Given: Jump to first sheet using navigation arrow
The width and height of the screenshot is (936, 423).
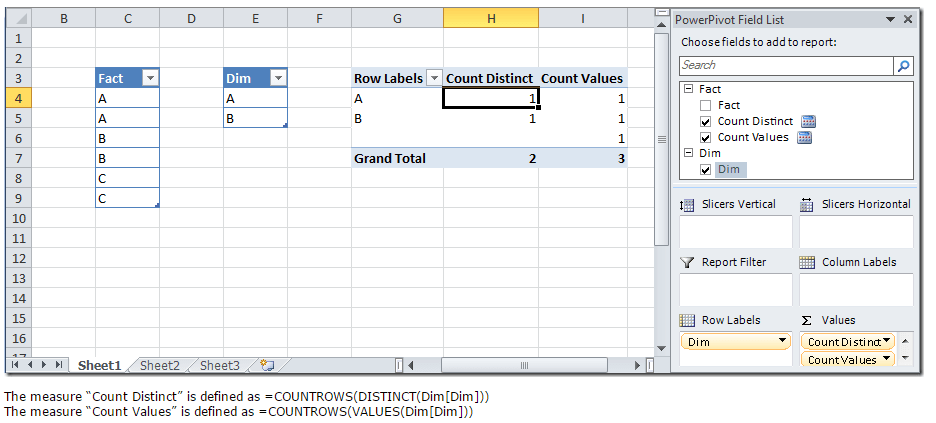Looking at the screenshot, I should click(16, 366).
